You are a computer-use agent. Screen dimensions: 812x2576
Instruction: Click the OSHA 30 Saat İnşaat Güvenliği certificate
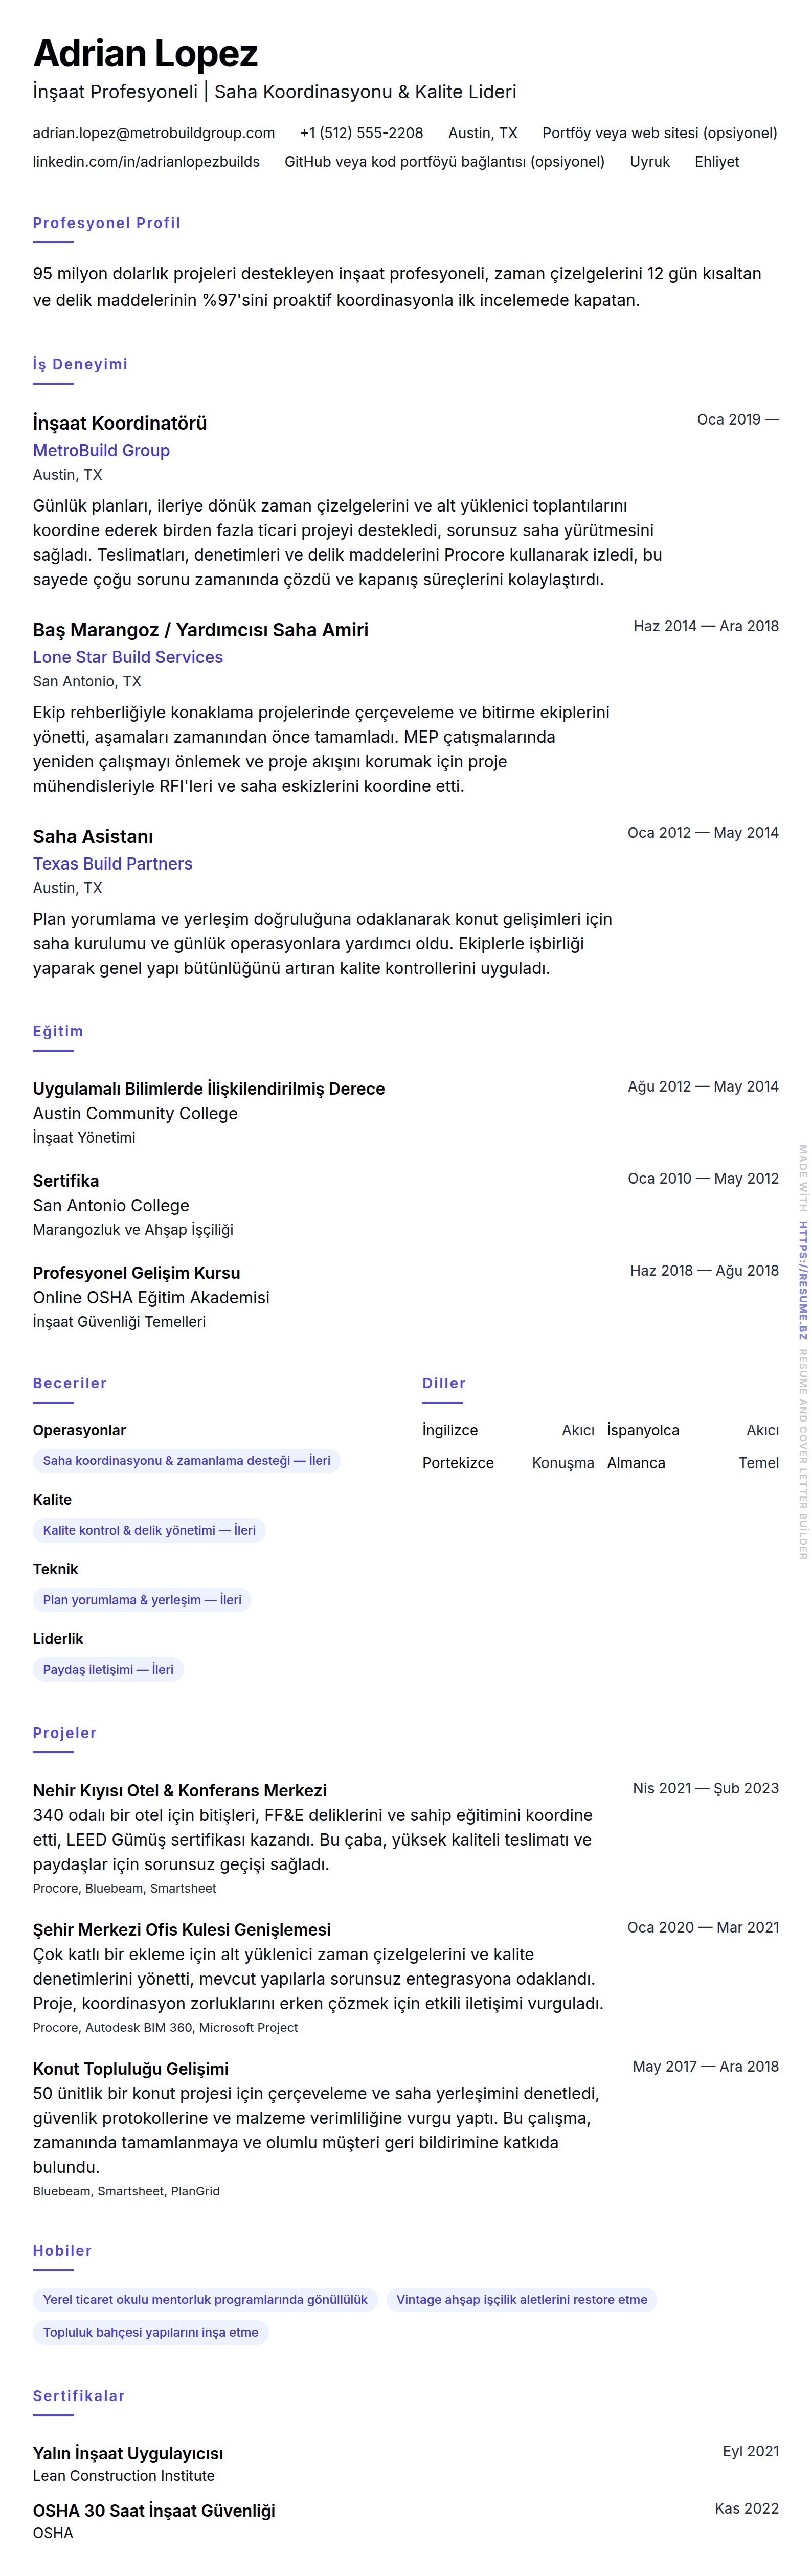pyautogui.click(x=154, y=2511)
